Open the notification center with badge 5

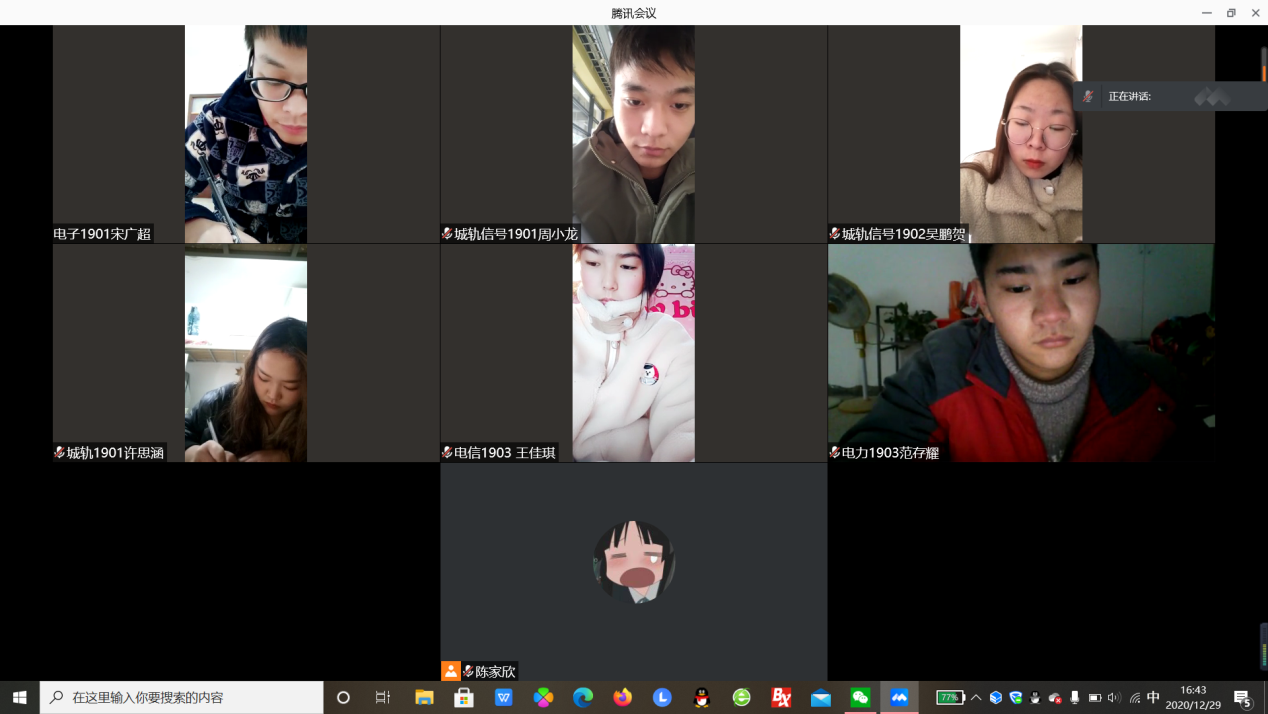click(1243, 698)
